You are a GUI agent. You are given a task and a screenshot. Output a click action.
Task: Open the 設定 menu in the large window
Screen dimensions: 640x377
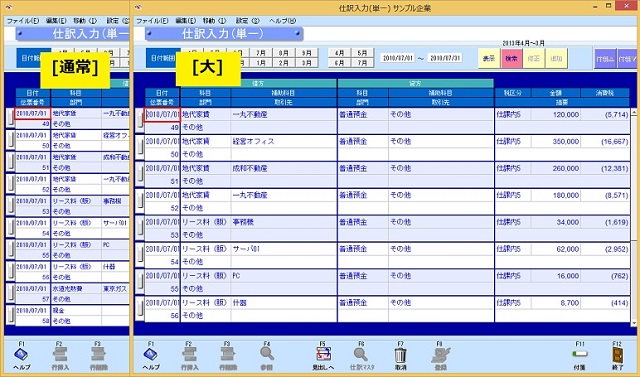pyautogui.click(x=247, y=21)
